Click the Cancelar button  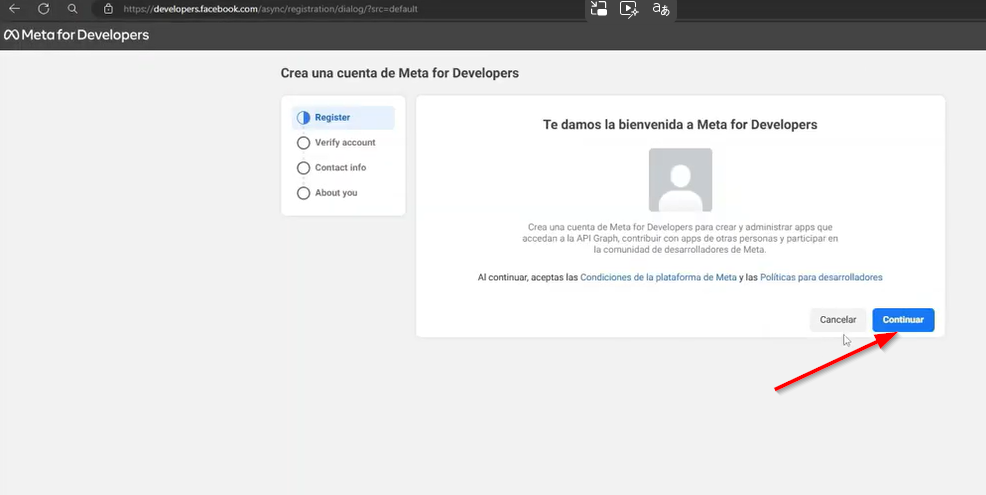(838, 320)
